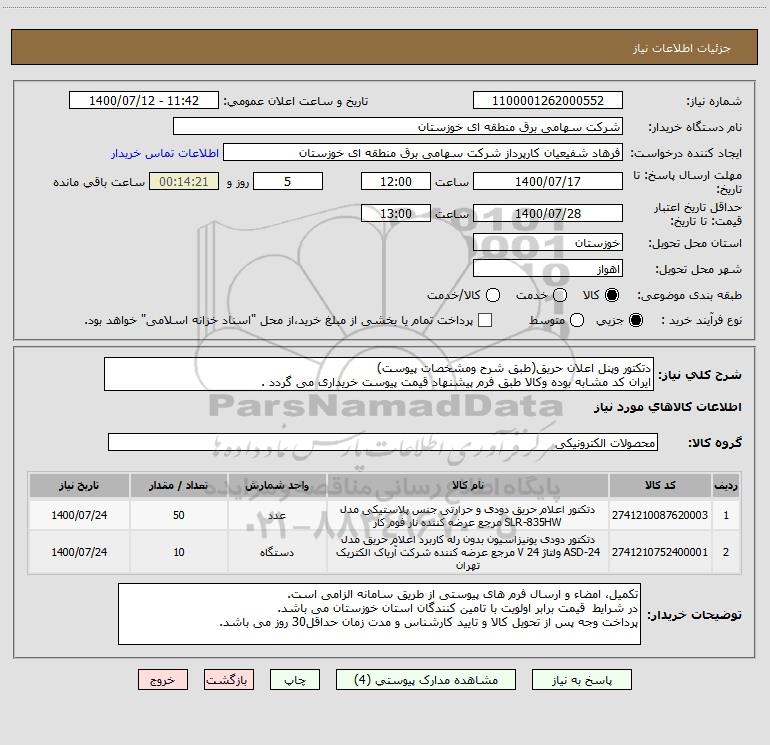The width and height of the screenshot is (770, 745).
Task: Choose جزیی purchase process type
Action: 635,320
